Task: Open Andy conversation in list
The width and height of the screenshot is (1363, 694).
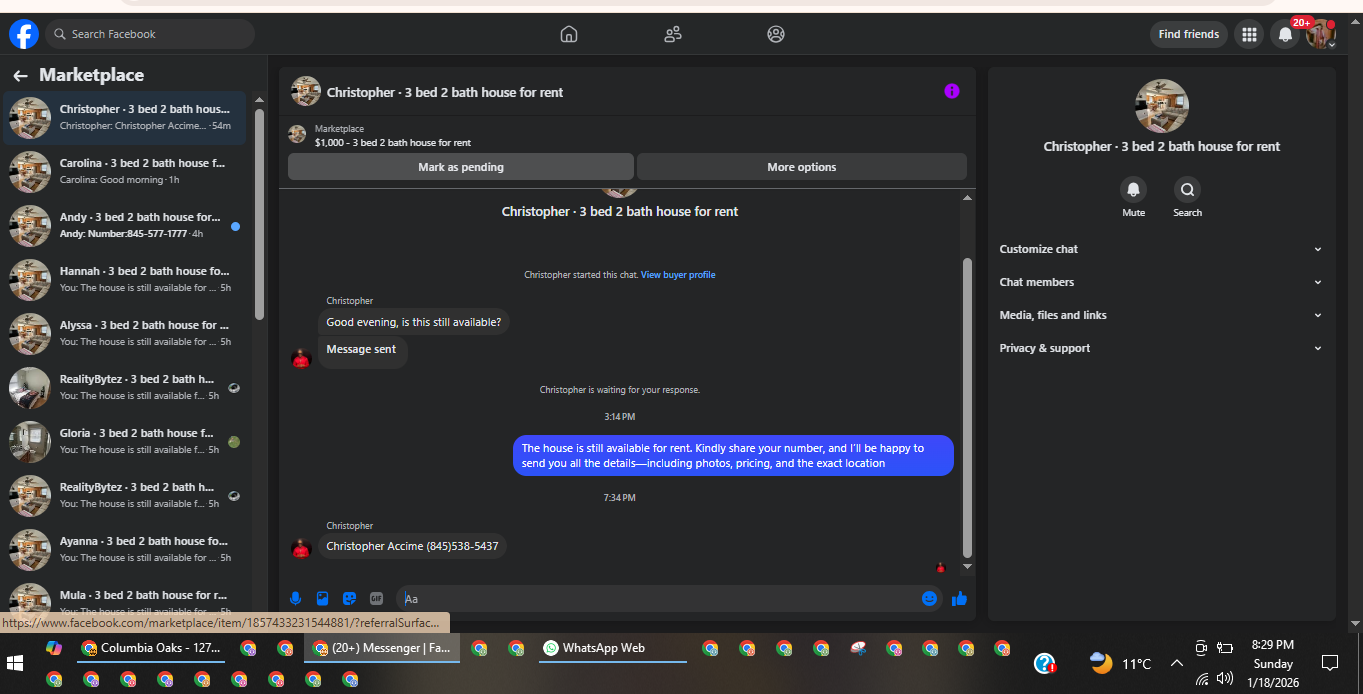Action: click(125, 226)
